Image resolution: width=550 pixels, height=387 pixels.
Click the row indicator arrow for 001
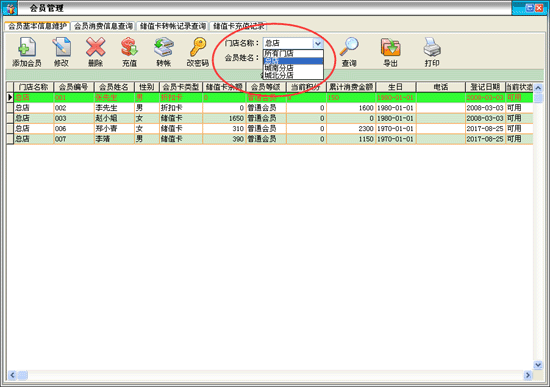[10, 97]
